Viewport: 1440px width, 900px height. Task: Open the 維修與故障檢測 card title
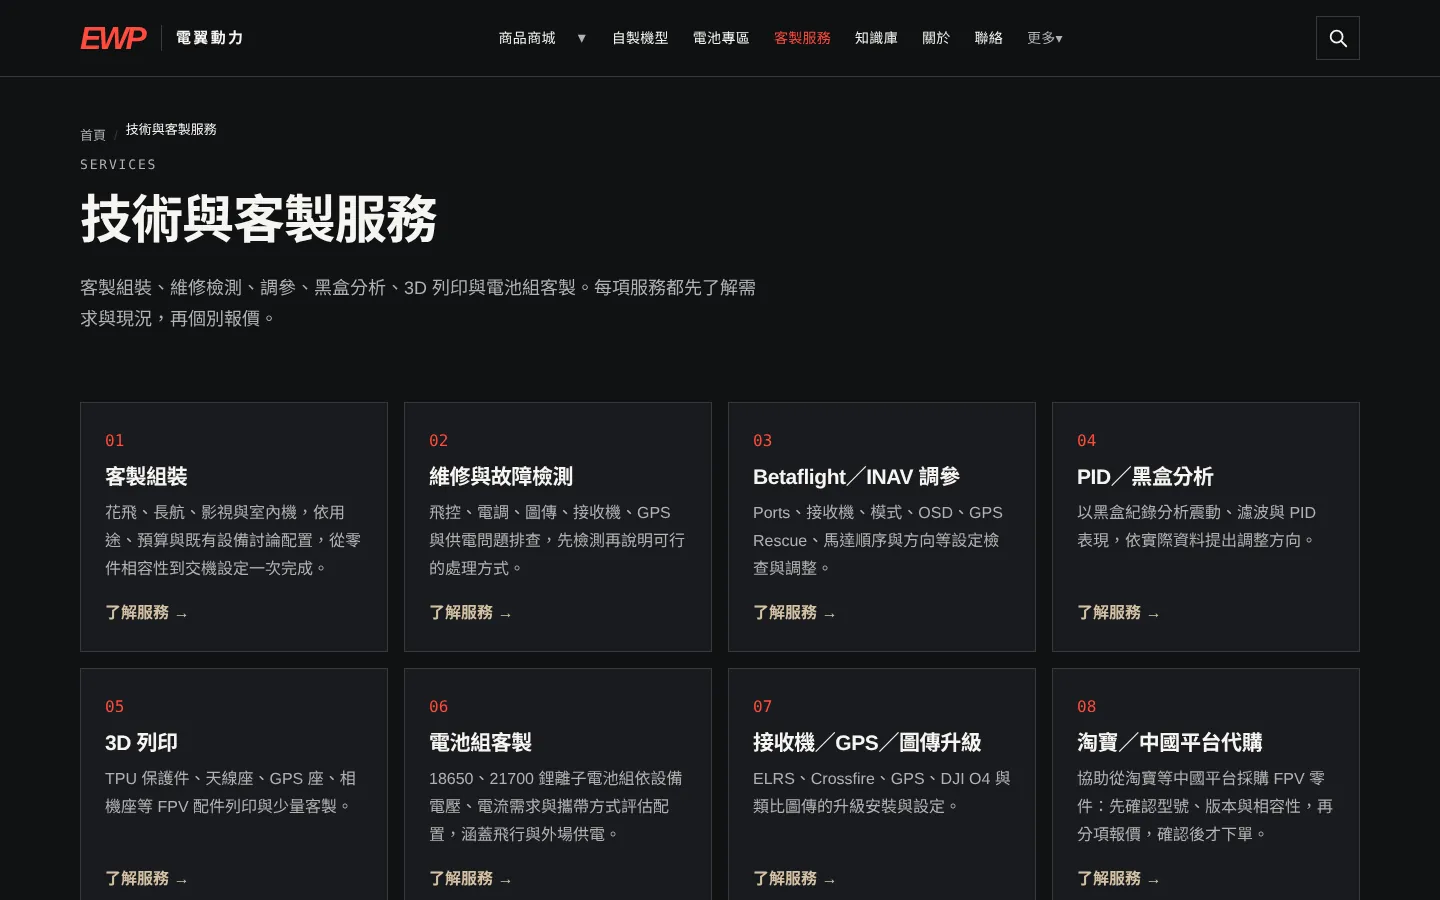501,477
